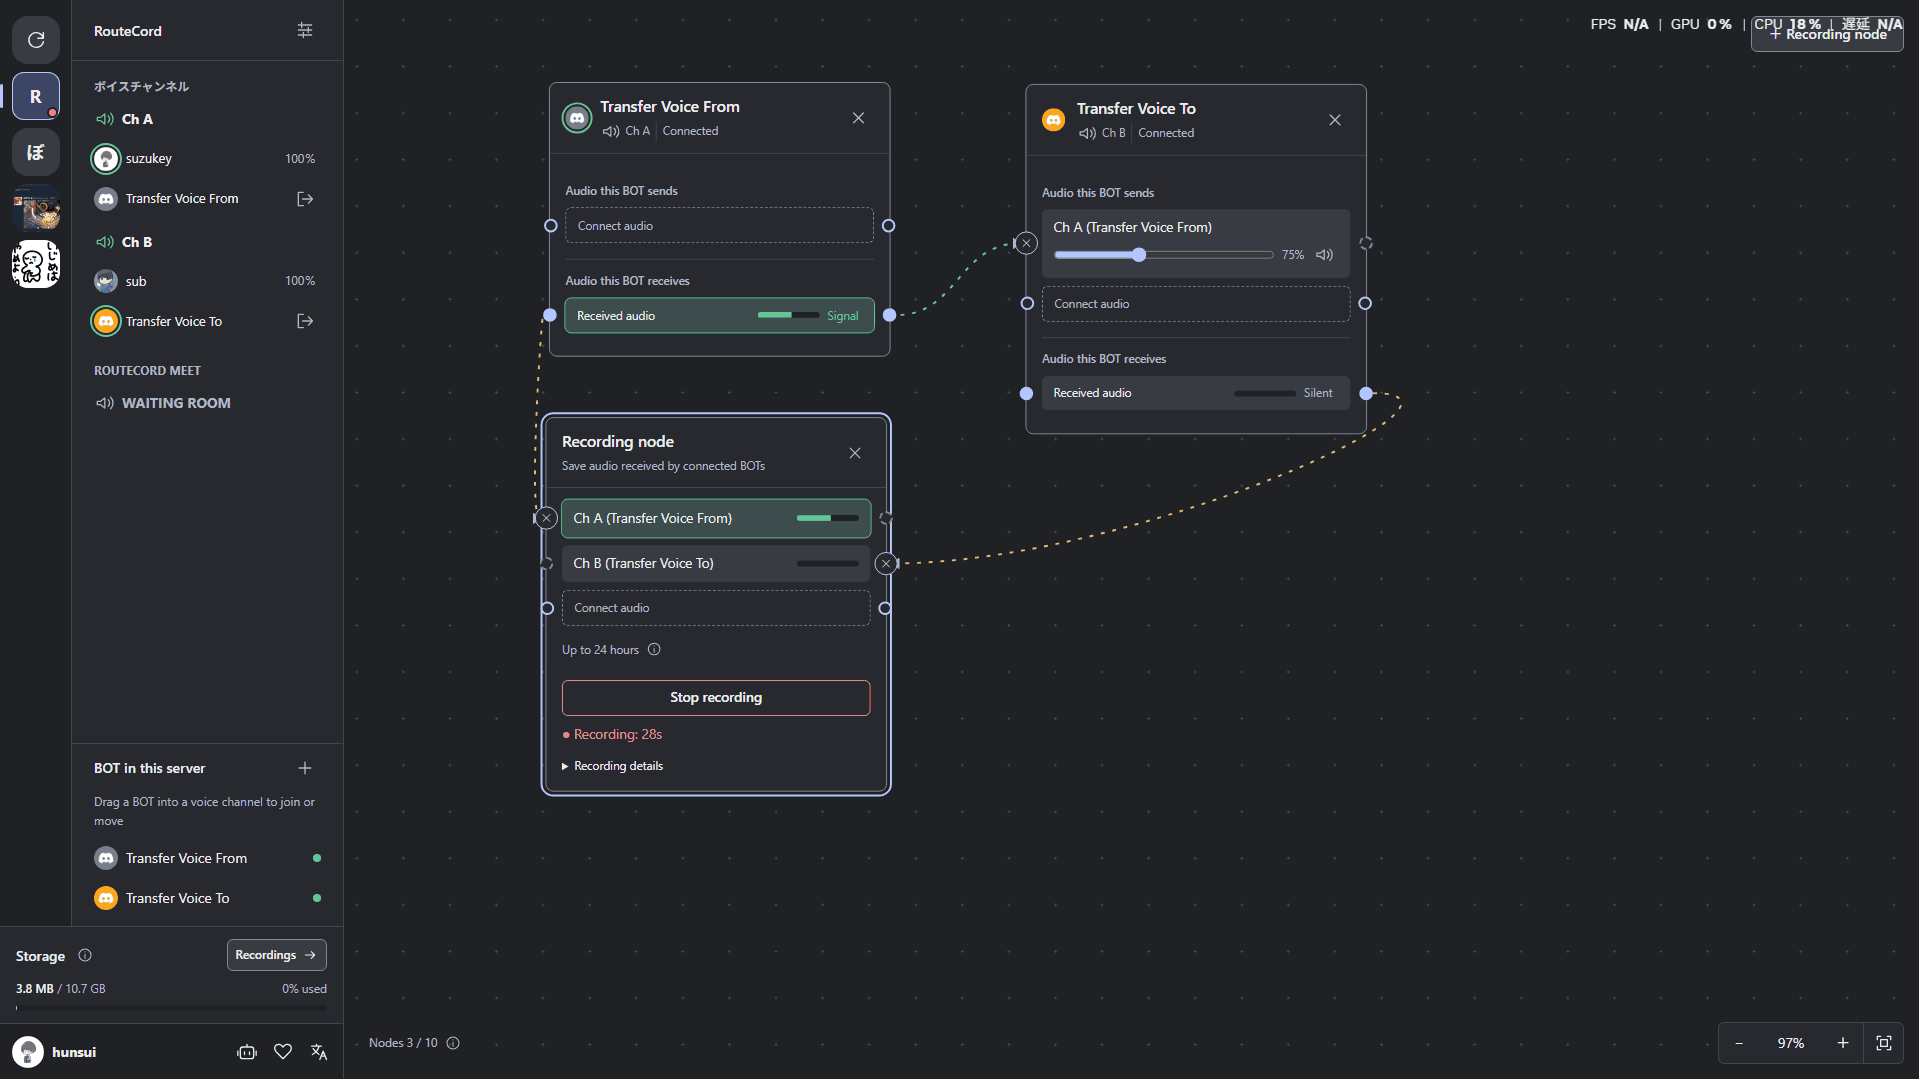Disconnect Transfer Voice From bot from Ch A
Image resolution: width=1919 pixels, height=1079 pixels.
[305, 199]
